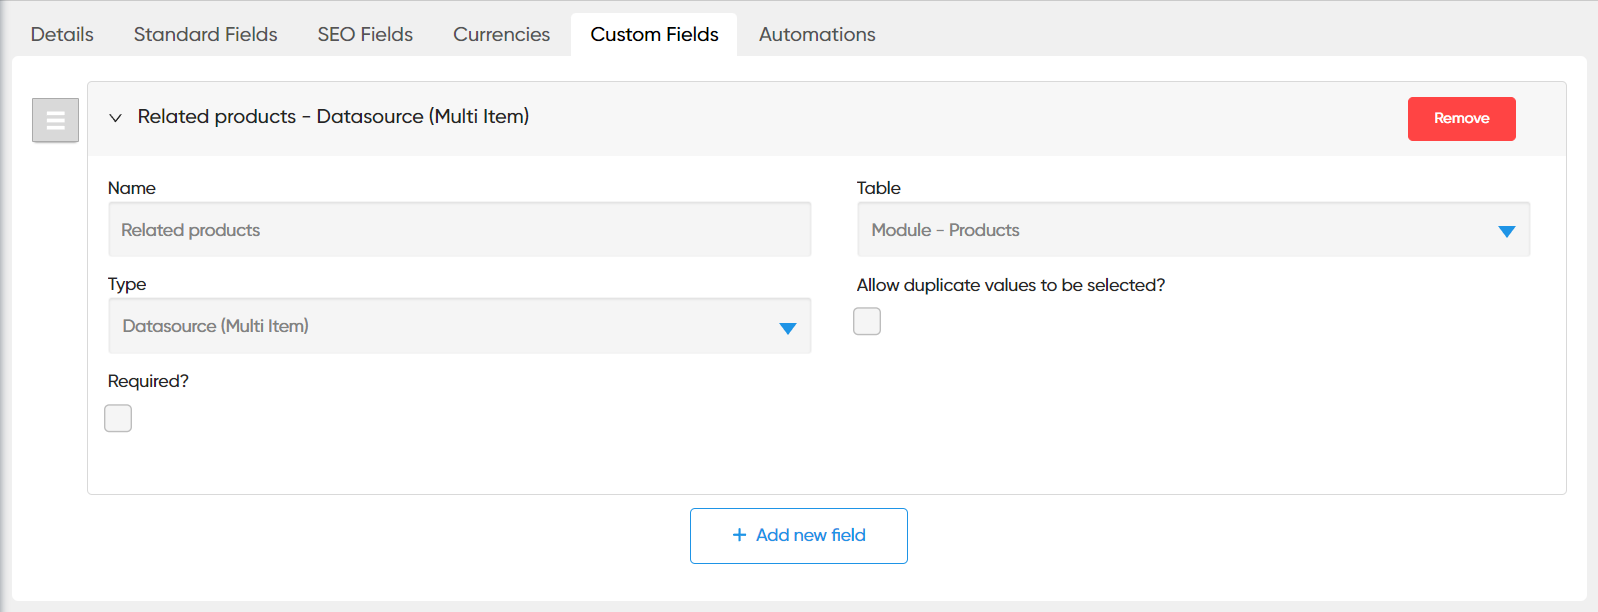Tick Allow duplicate values checkbox
1598x612 pixels.
(867, 321)
